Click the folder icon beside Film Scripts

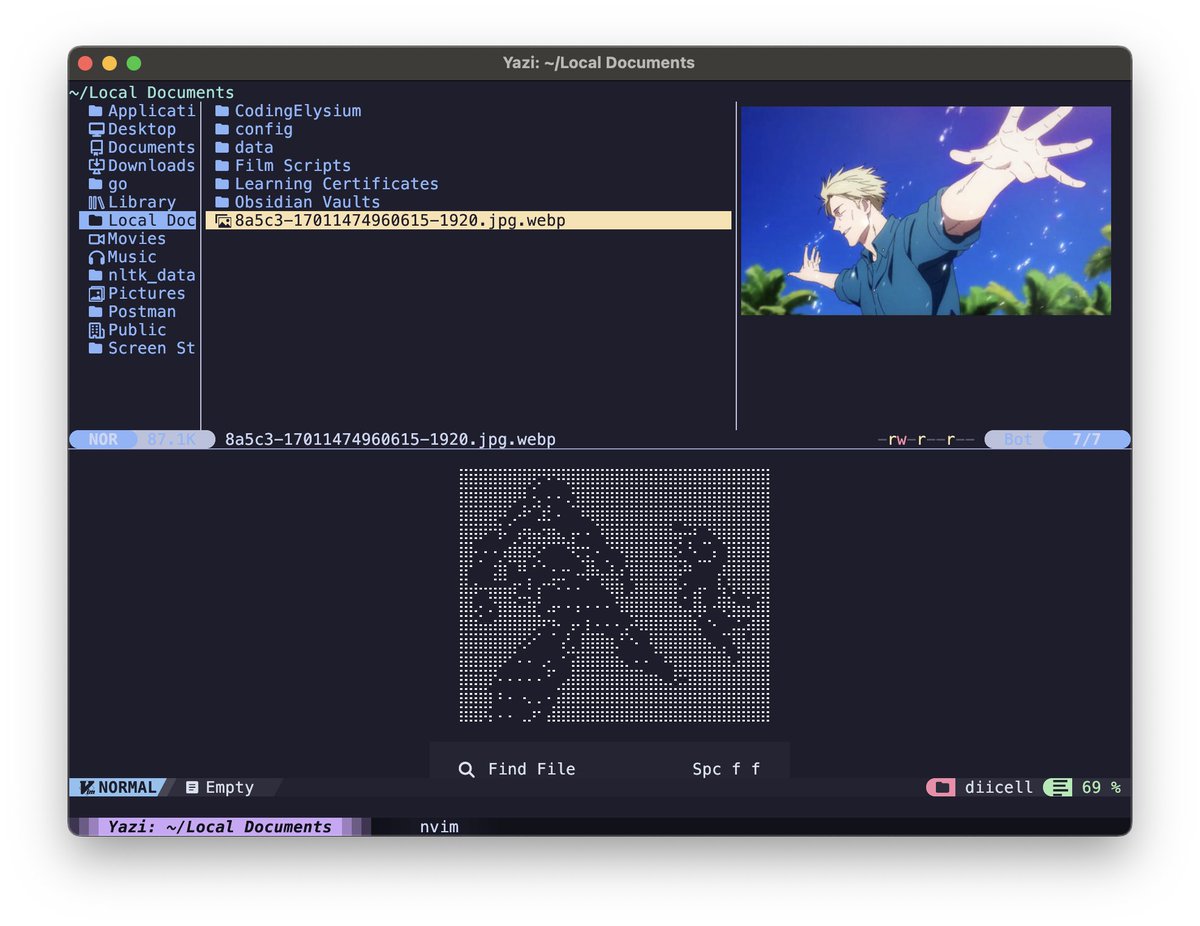pyautogui.click(x=222, y=166)
